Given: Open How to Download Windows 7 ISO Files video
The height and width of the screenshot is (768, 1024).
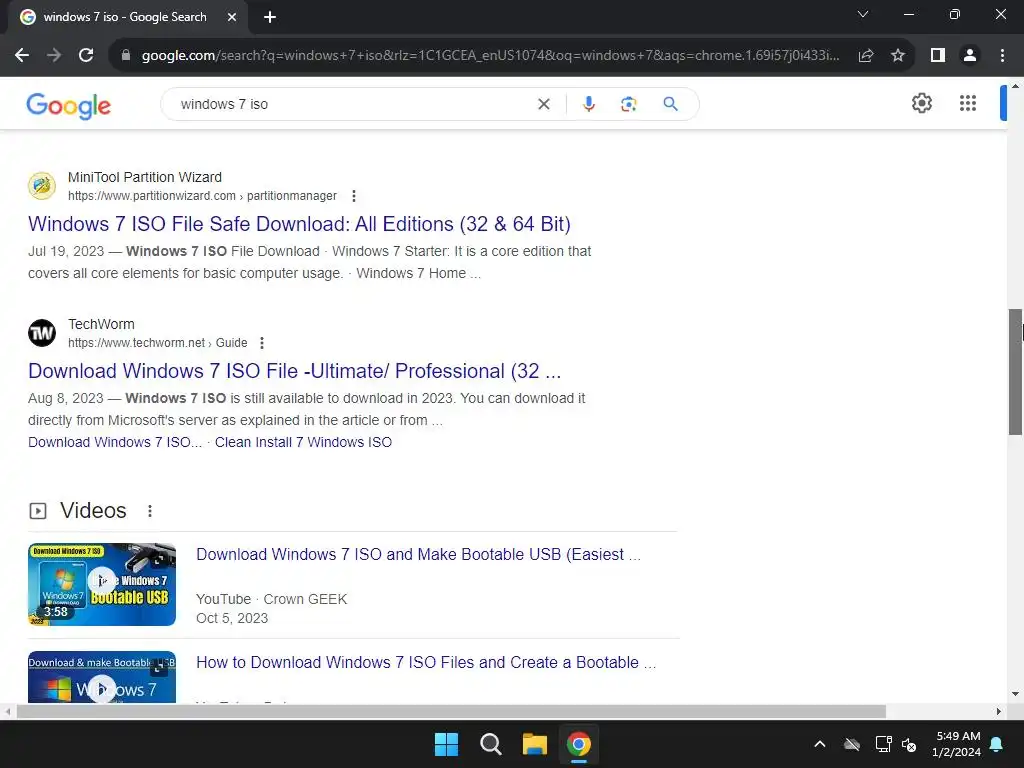Looking at the screenshot, I should pos(426,662).
